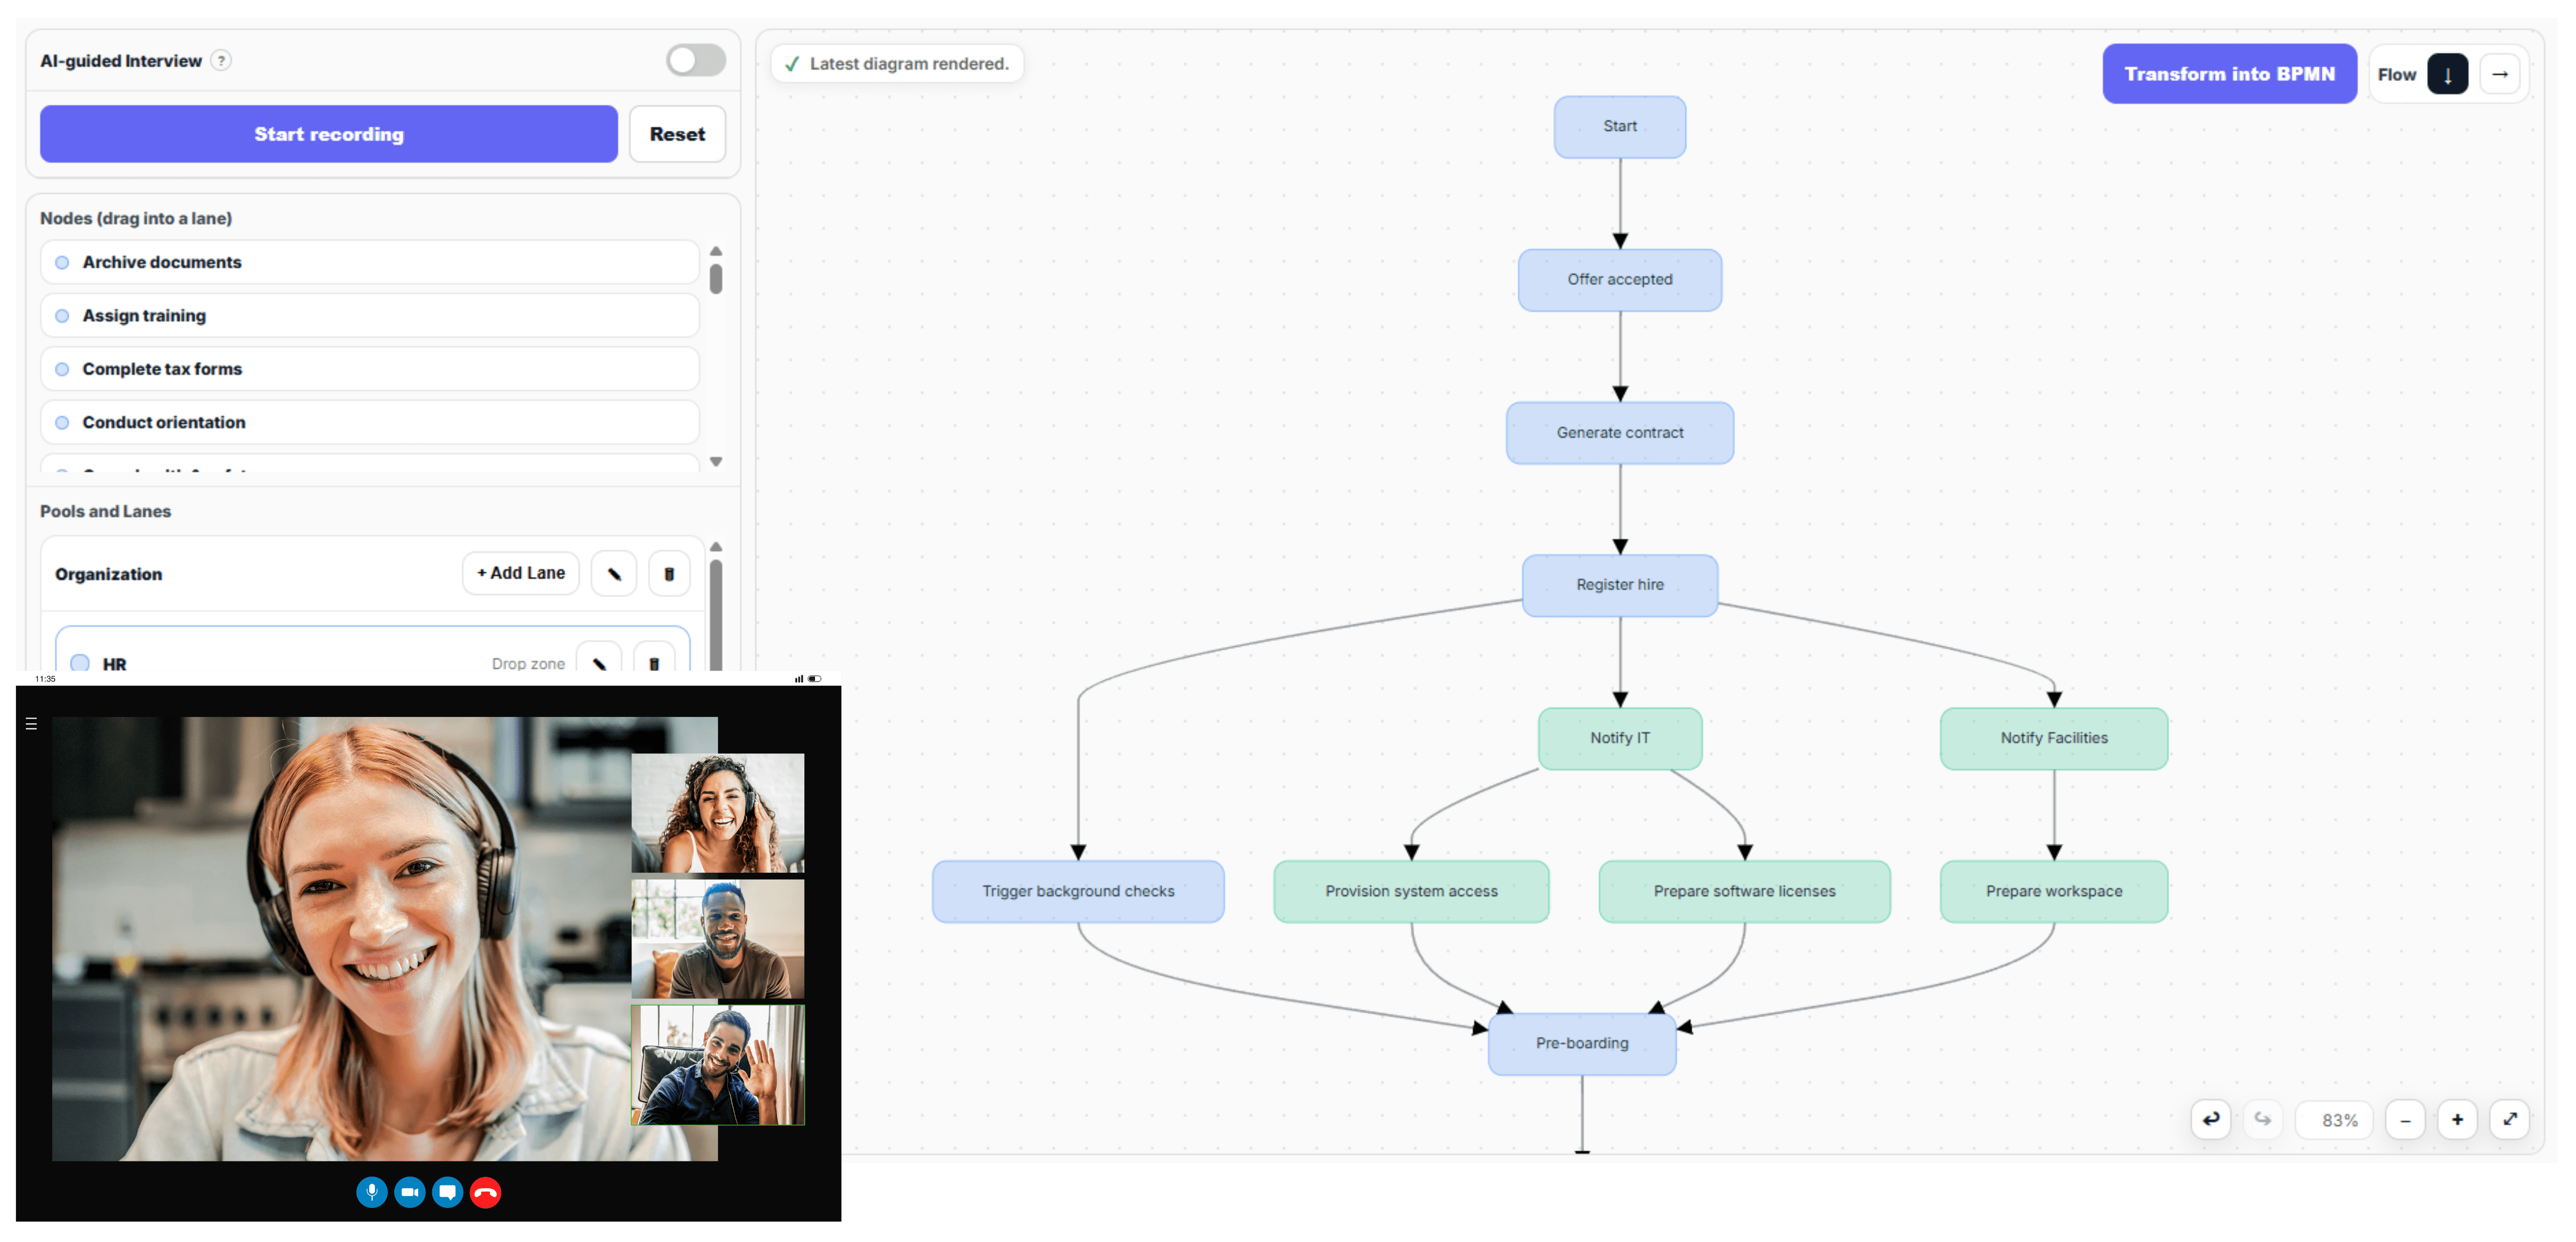Turn off camera in the video call
The width and height of the screenshot is (2576, 1242).
coord(409,1192)
